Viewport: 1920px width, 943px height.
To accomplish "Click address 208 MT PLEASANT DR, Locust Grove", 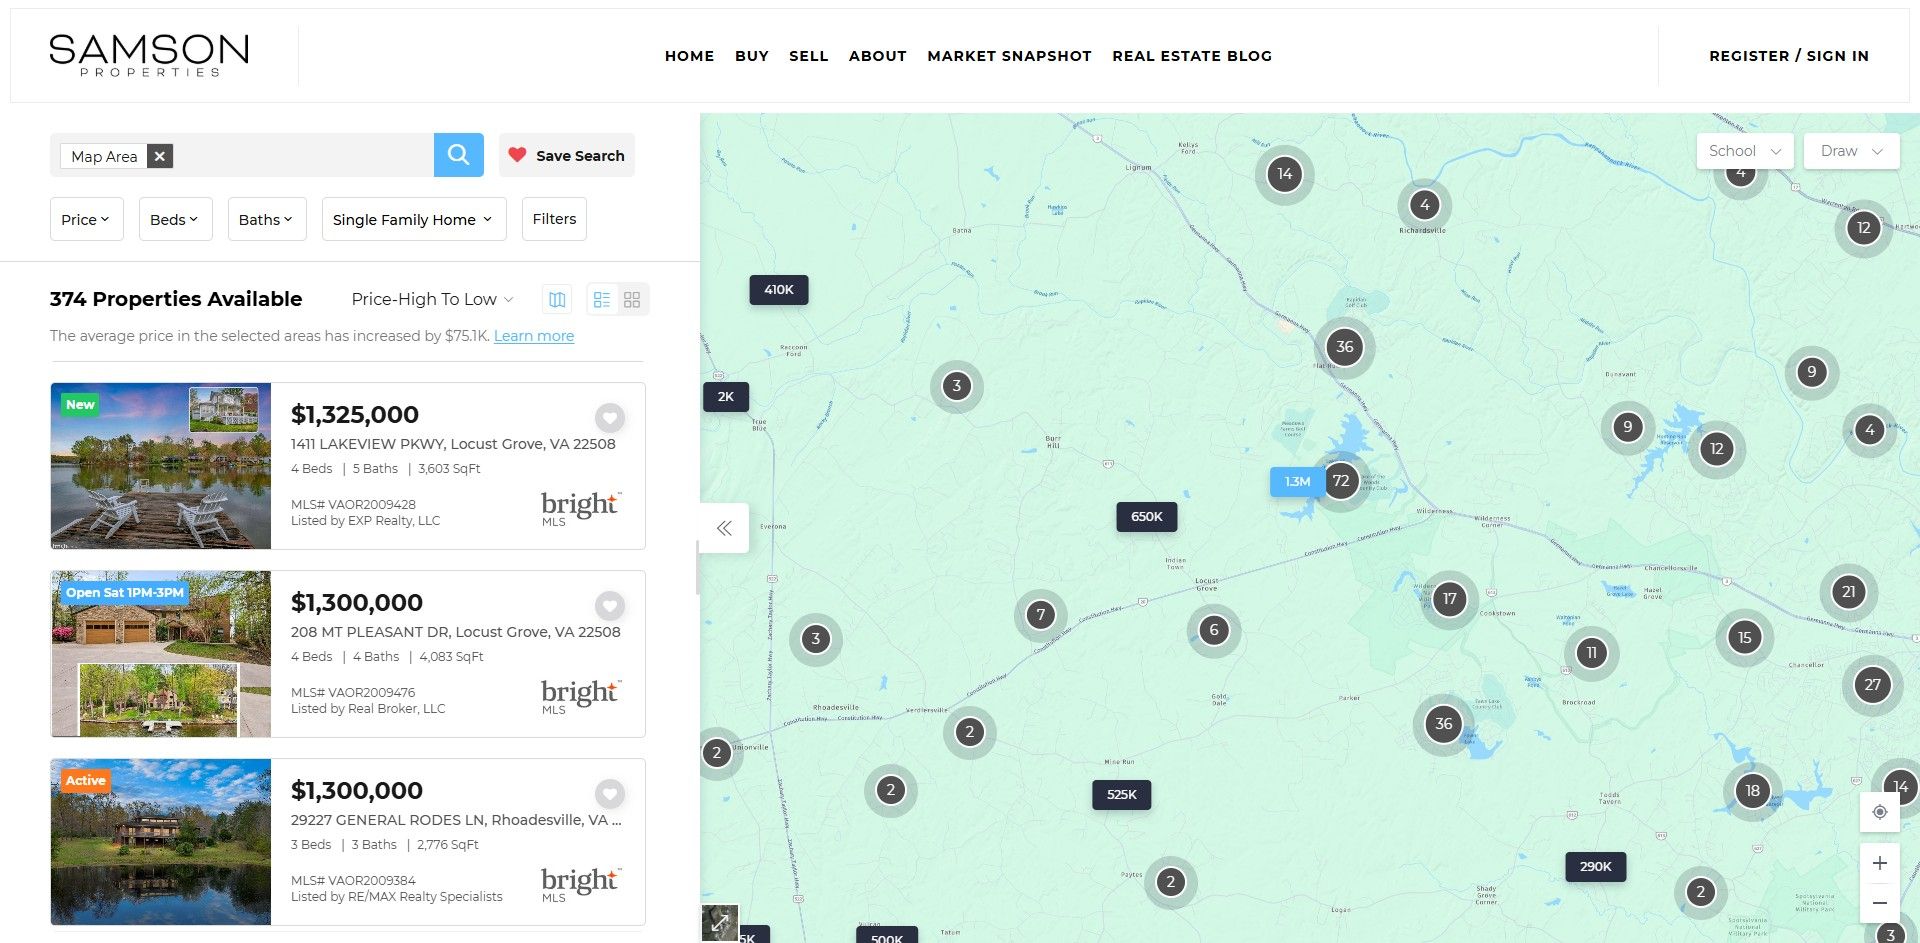I will (456, 632).
